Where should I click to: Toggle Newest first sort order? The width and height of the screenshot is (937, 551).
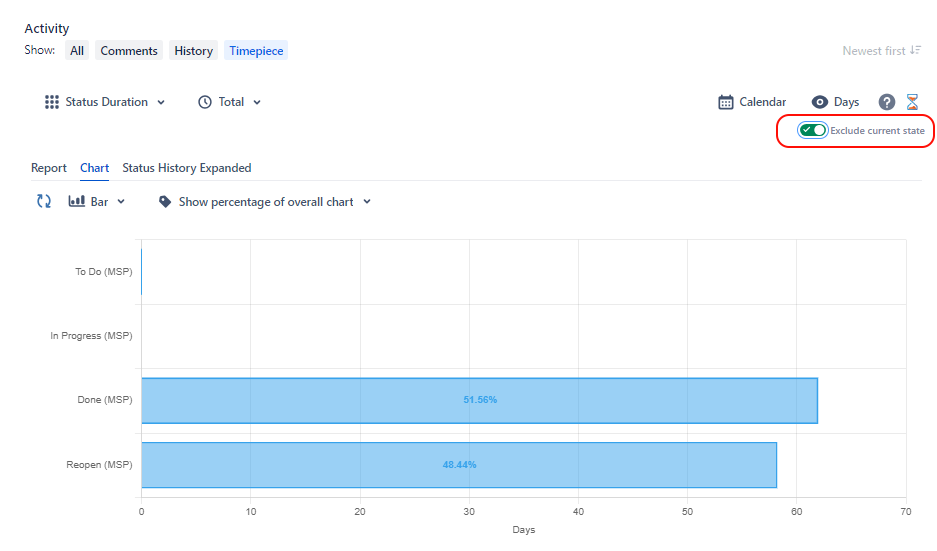[x=881, y=51]
